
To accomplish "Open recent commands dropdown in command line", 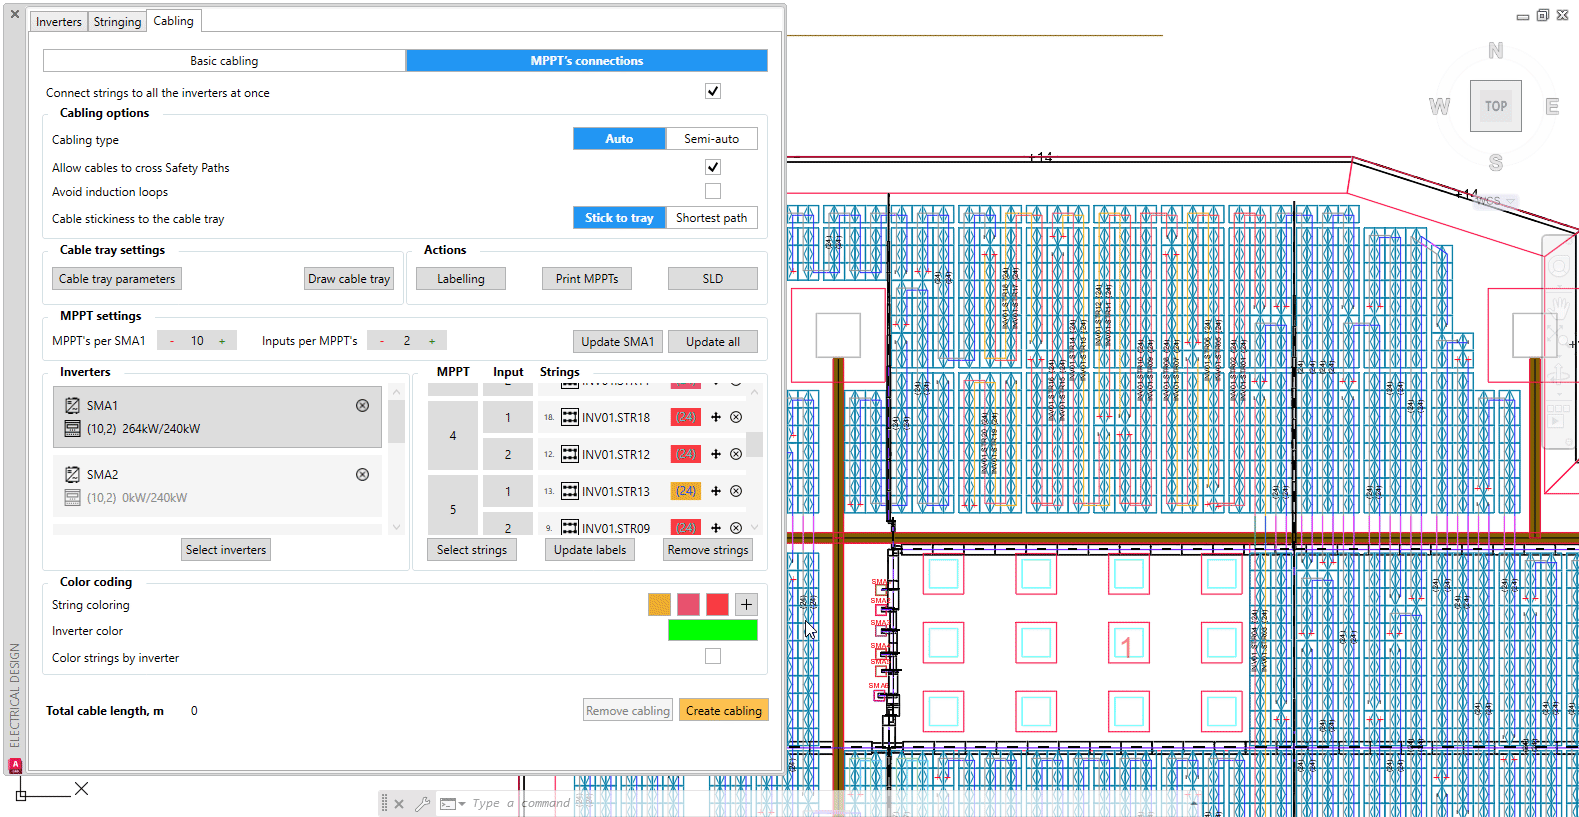I will [x=453, y=804].
